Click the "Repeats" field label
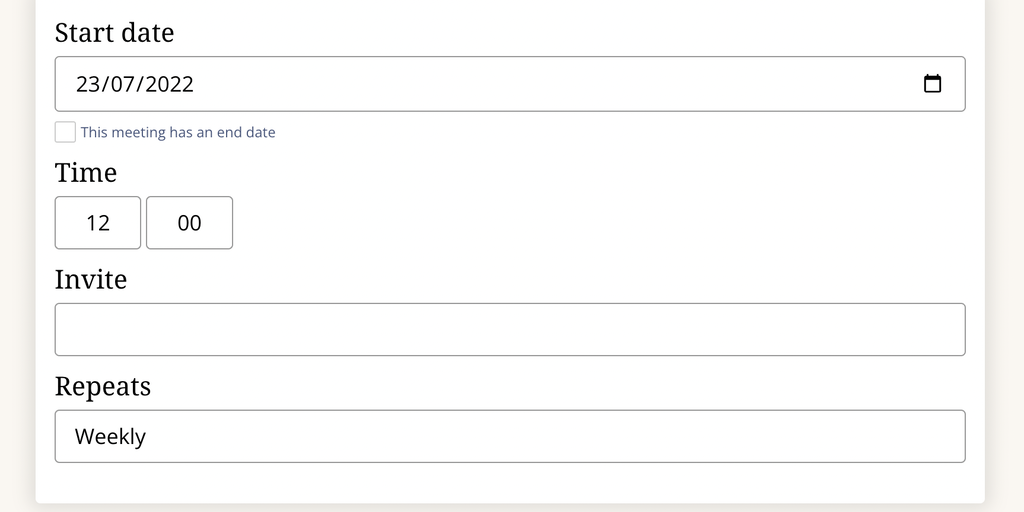Image resolution: width=1024 pixels, height=512 pixels. [x=103, y=386]
